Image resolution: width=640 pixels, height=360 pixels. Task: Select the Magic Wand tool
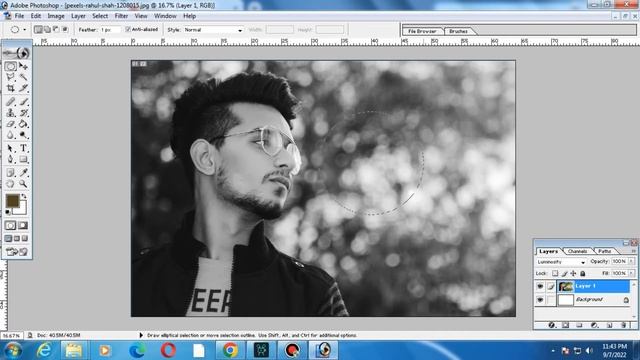(x=23, y=77)
